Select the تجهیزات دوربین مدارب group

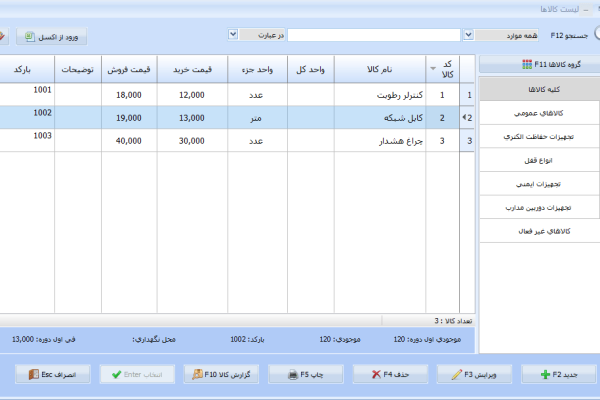pos(540,208)
